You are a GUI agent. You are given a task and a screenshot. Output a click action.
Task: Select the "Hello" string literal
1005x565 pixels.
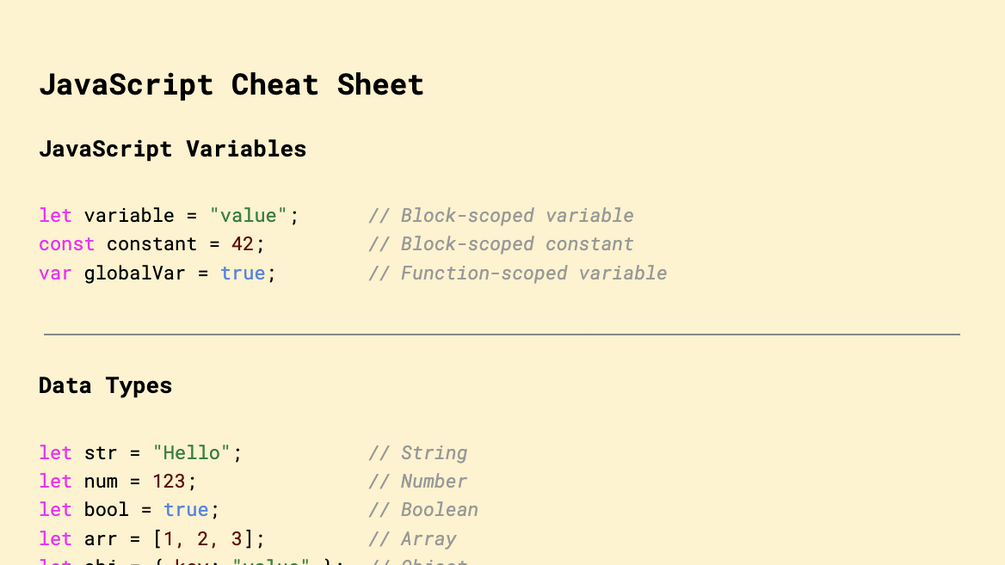(x=192, y=453)
